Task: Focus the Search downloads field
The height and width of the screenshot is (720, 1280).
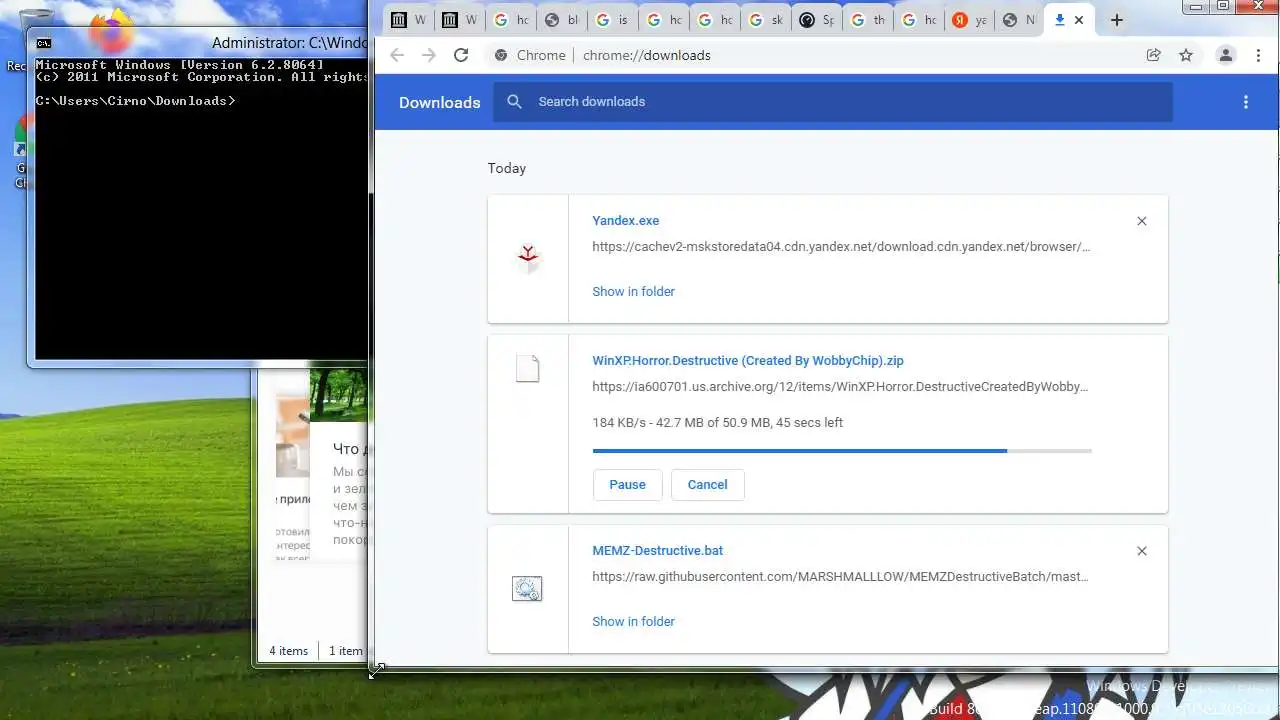Action: (832, 102)
